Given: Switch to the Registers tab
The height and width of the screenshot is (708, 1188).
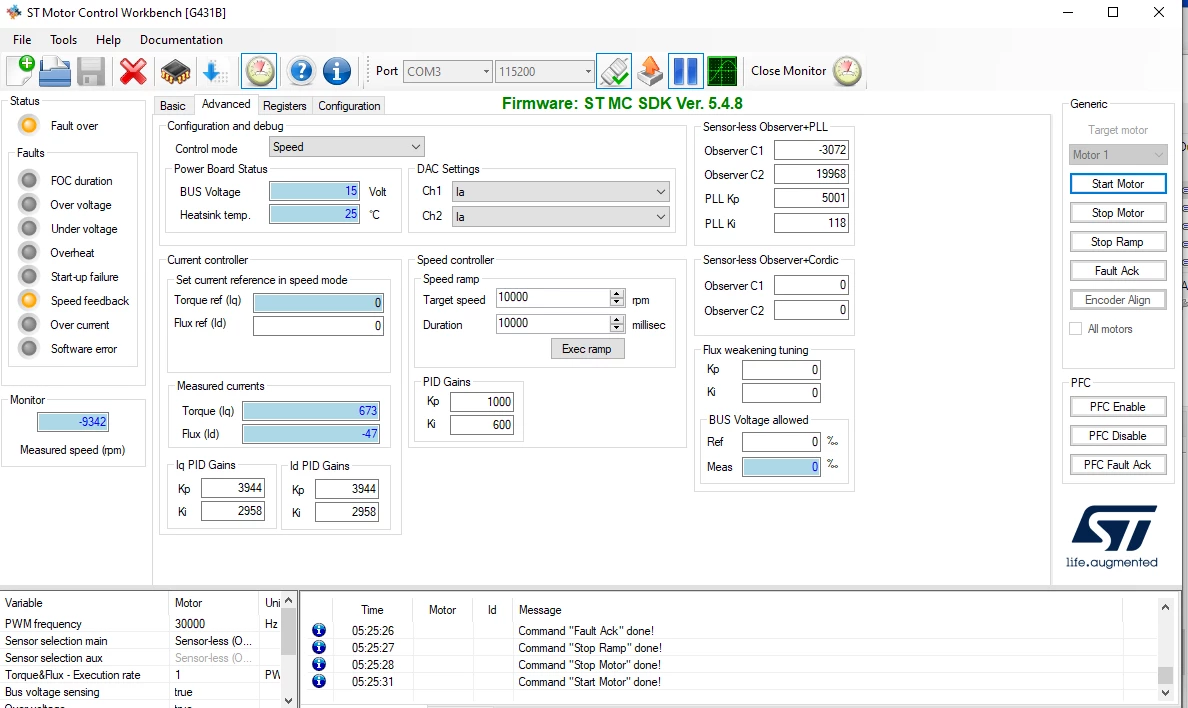Looking at the screenshot, I should pos(284,105).
